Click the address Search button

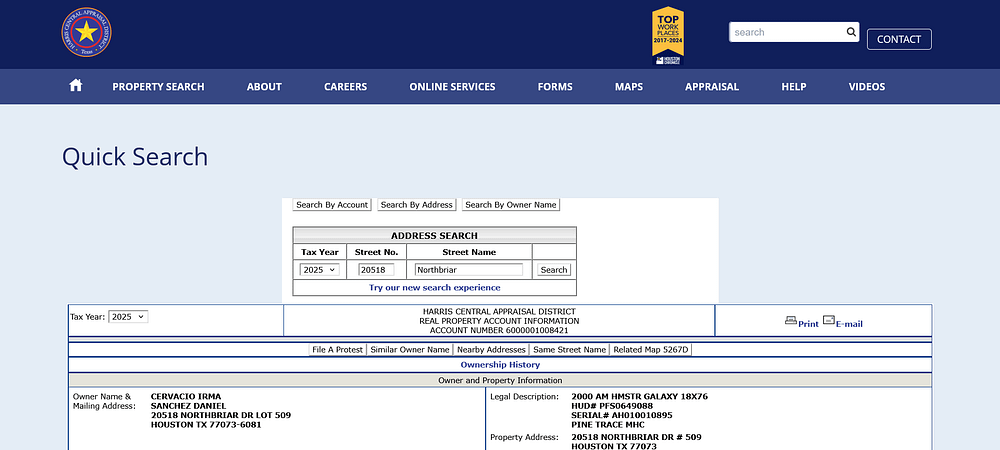[x=554, y=270]
